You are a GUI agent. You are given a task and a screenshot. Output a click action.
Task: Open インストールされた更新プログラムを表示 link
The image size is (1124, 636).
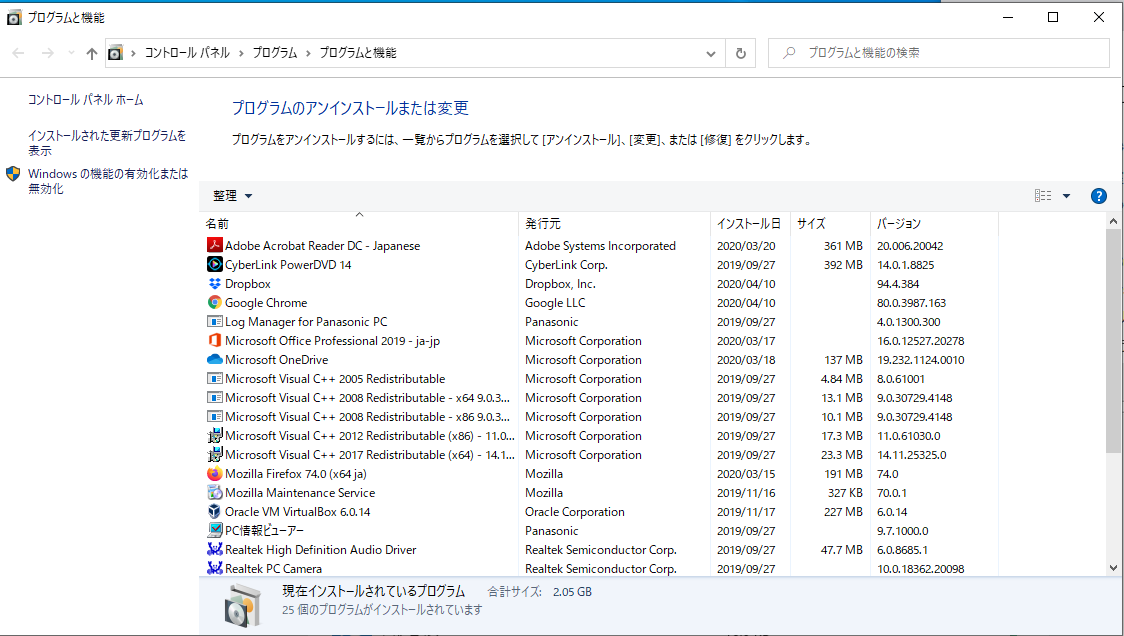(107, 143)
